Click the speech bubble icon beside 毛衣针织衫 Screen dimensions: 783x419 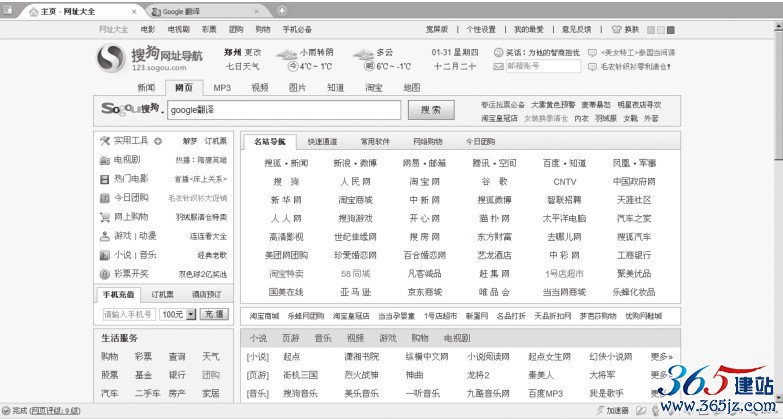coord(592,66)
